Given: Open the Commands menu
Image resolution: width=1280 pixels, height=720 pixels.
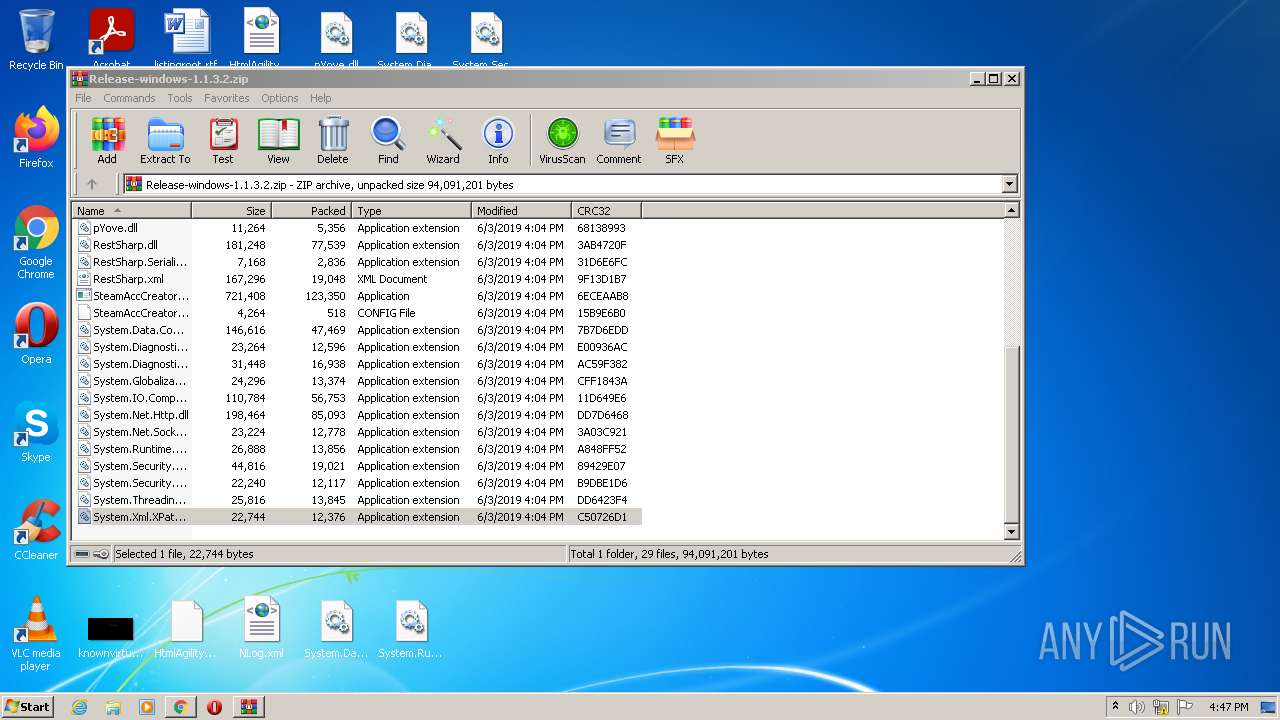Looking at the screenshot, I should pos(129,98).
